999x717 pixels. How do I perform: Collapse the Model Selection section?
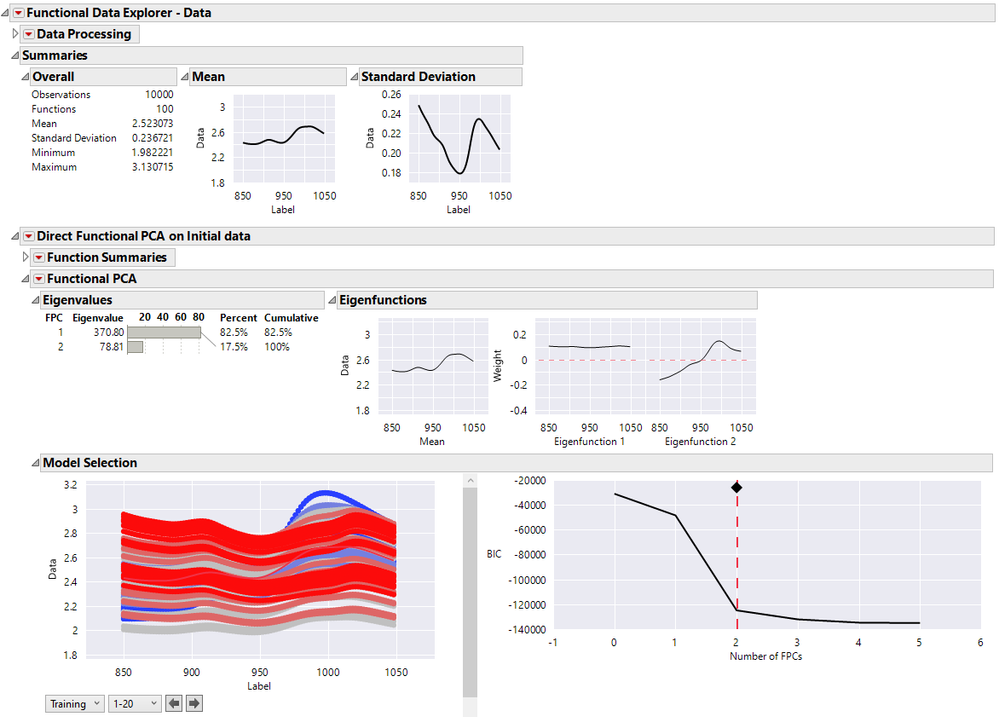[36, 463]
